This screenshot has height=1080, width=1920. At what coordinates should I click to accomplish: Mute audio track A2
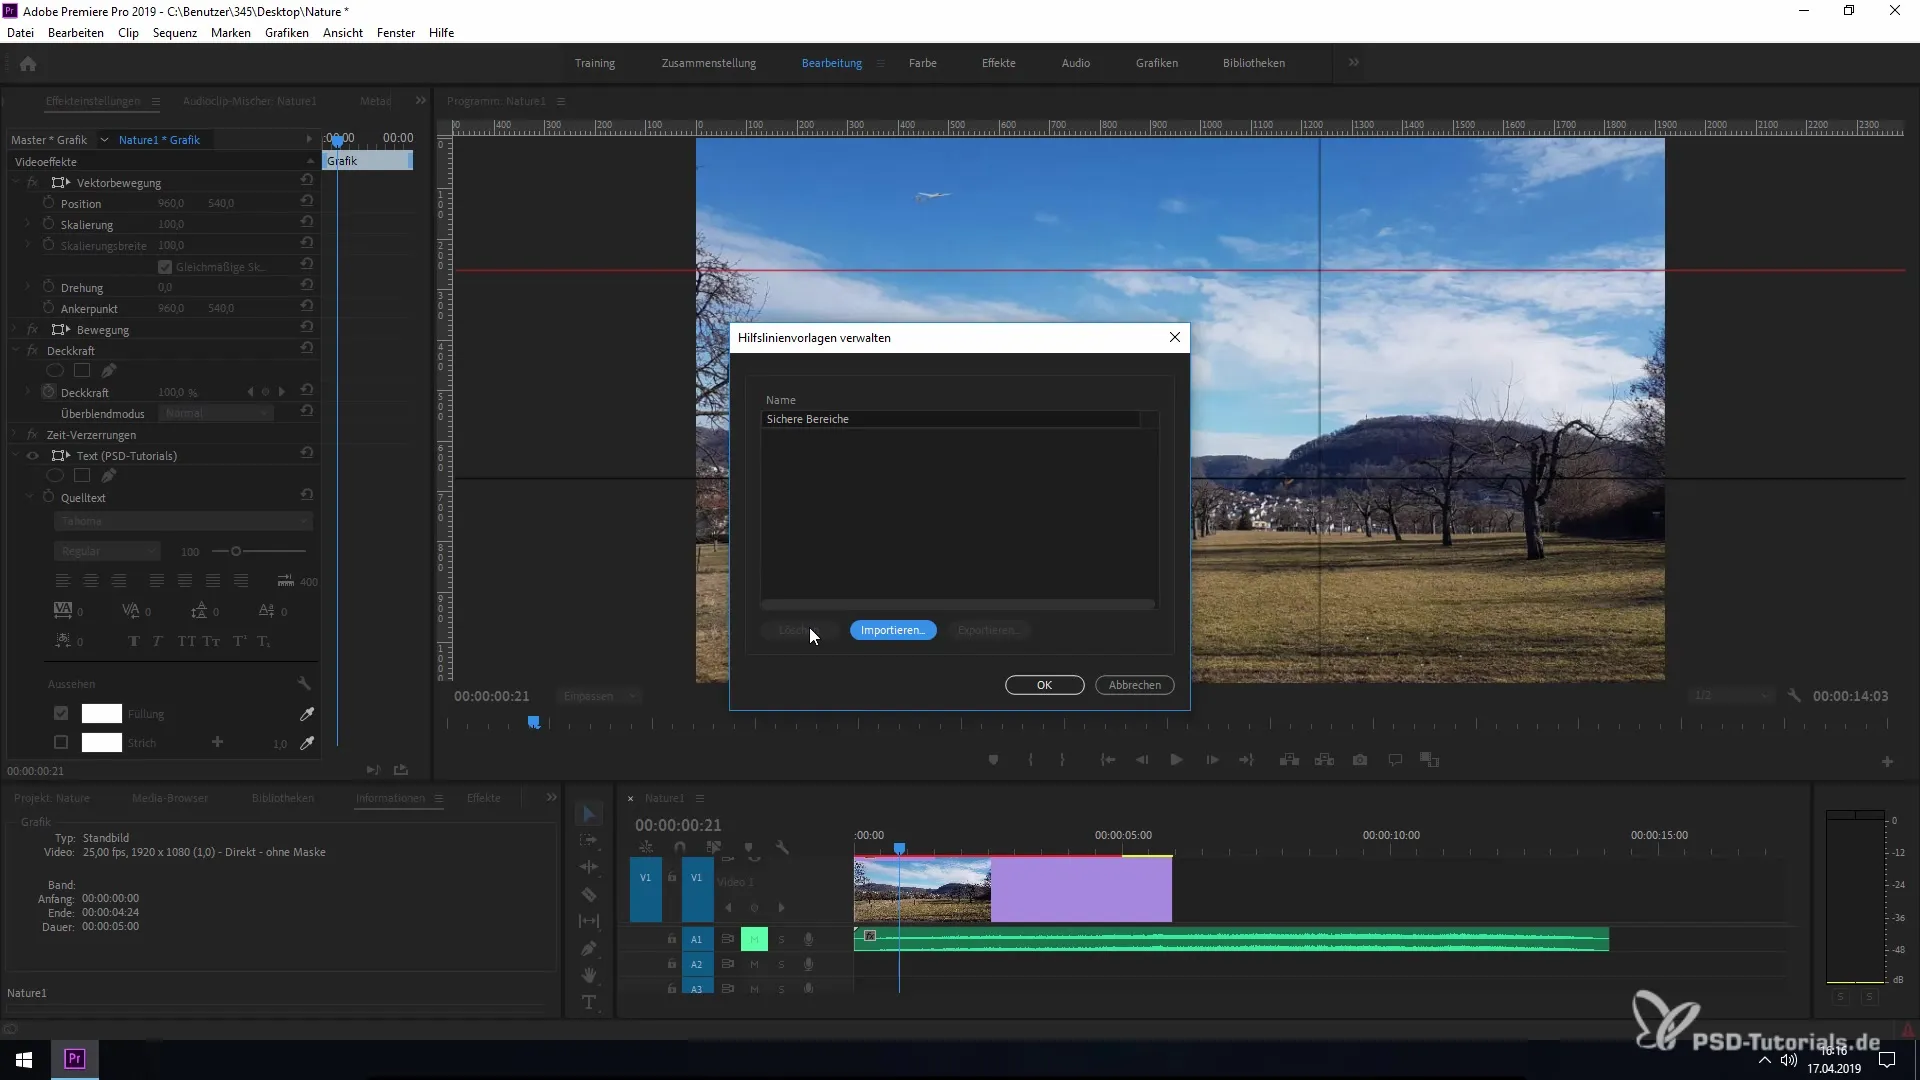(754, 964)
